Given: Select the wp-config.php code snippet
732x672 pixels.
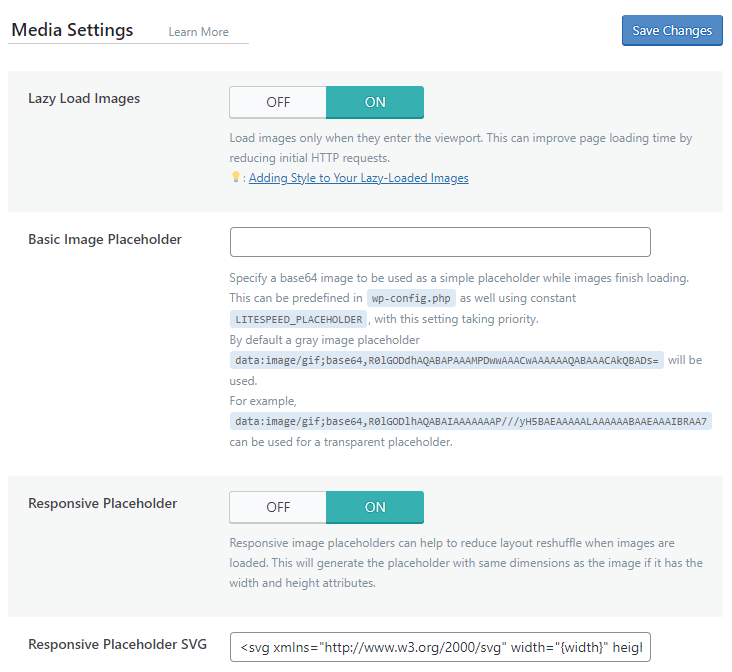Looking at the screenshot, I should tap(411, 298).
